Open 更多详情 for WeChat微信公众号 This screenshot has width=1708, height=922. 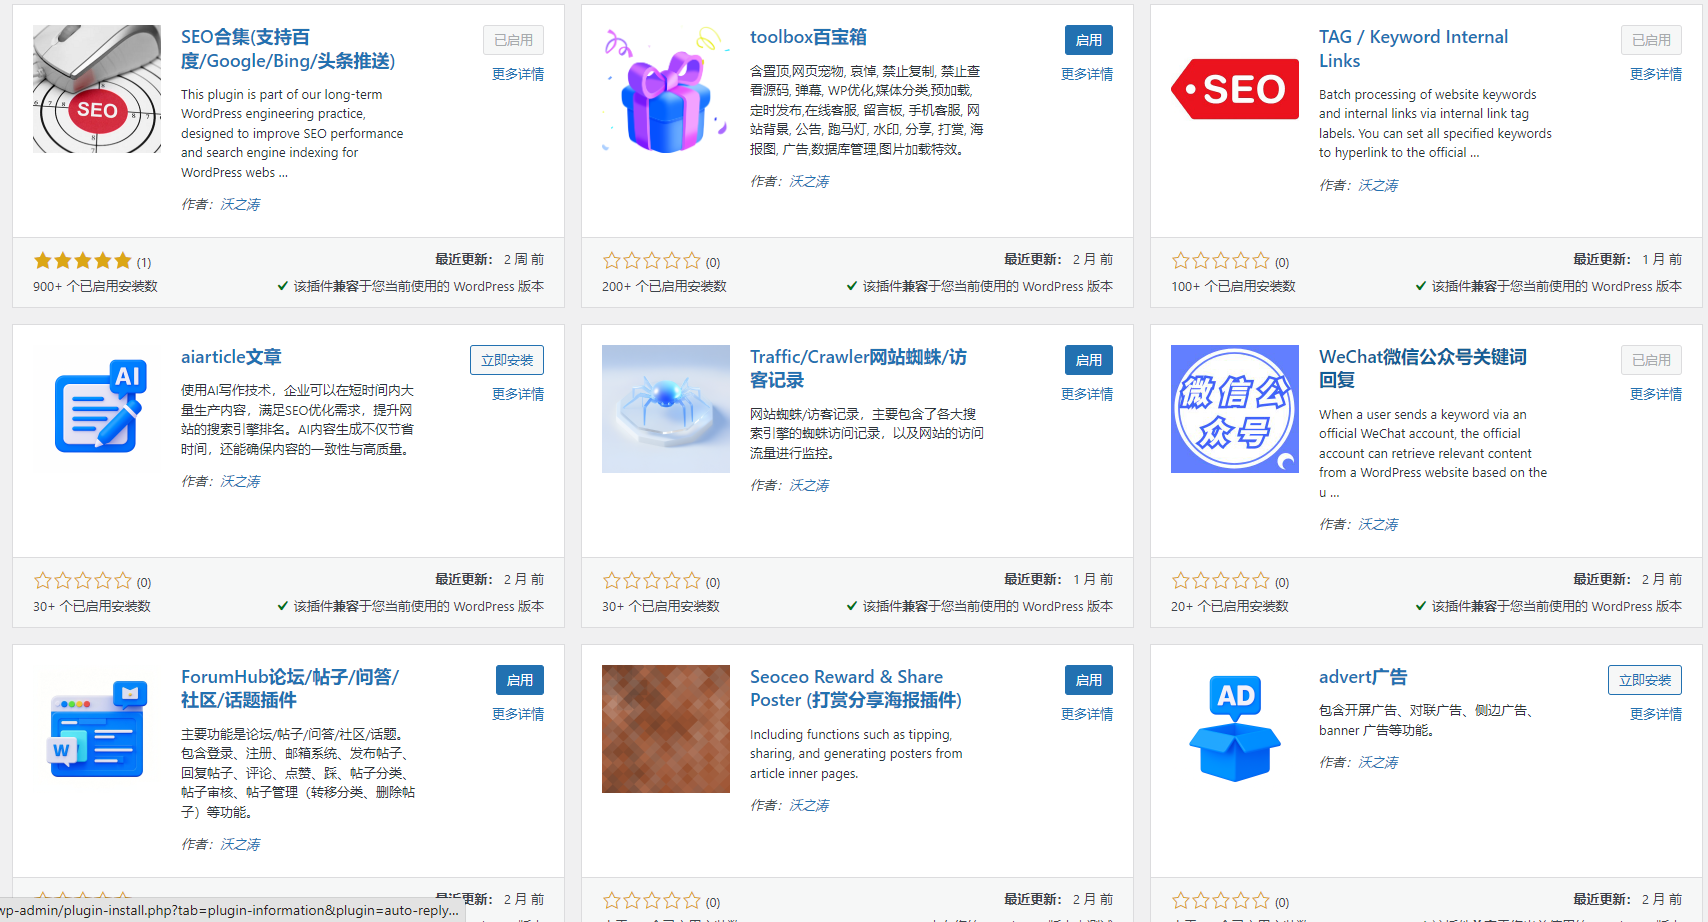click(x=1656, y=394)
